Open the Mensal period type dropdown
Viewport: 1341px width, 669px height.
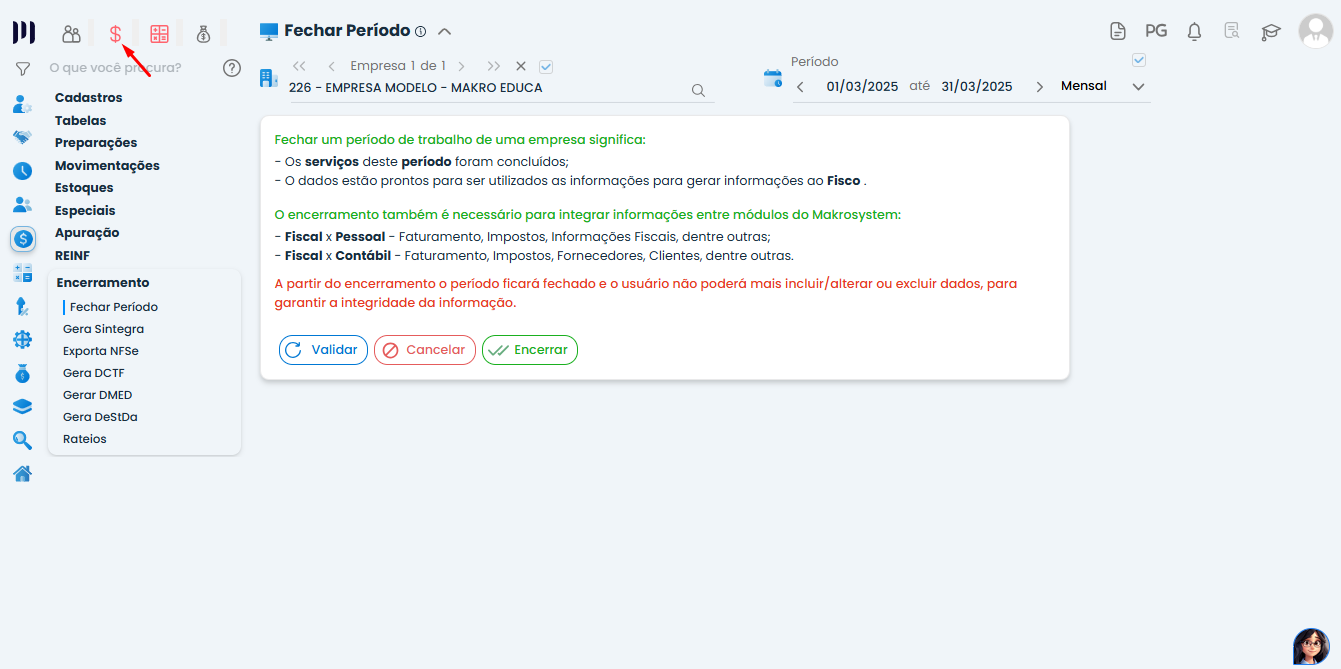[x=1138, y=87]
